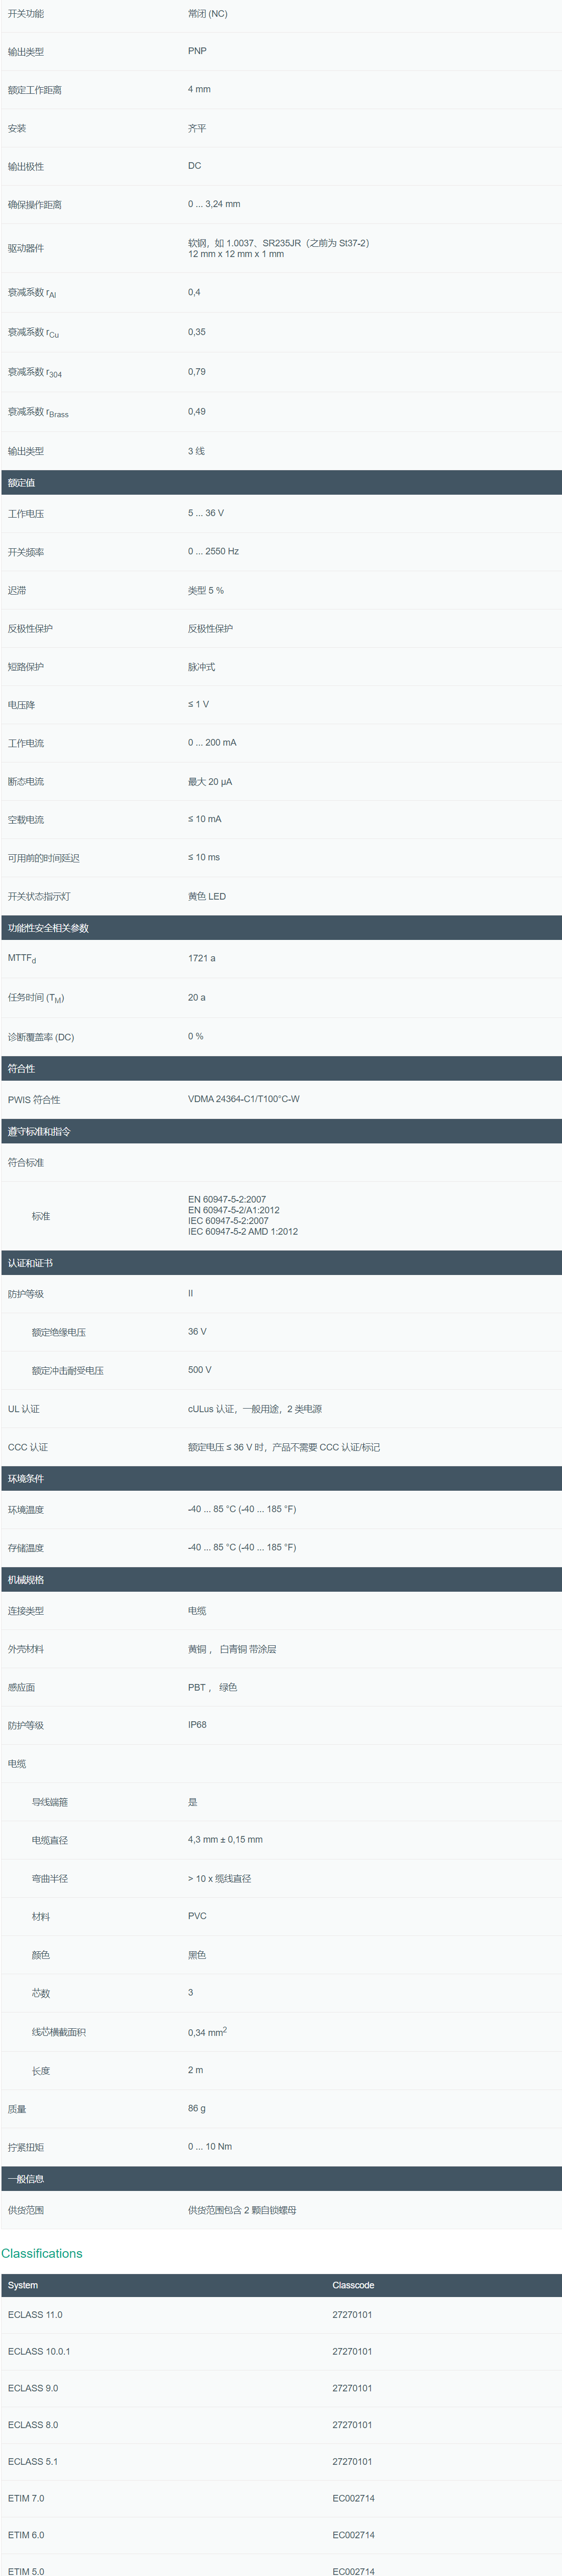Click the 'UL 认证' label
562x2576 pixels.
click(24, 1409)
